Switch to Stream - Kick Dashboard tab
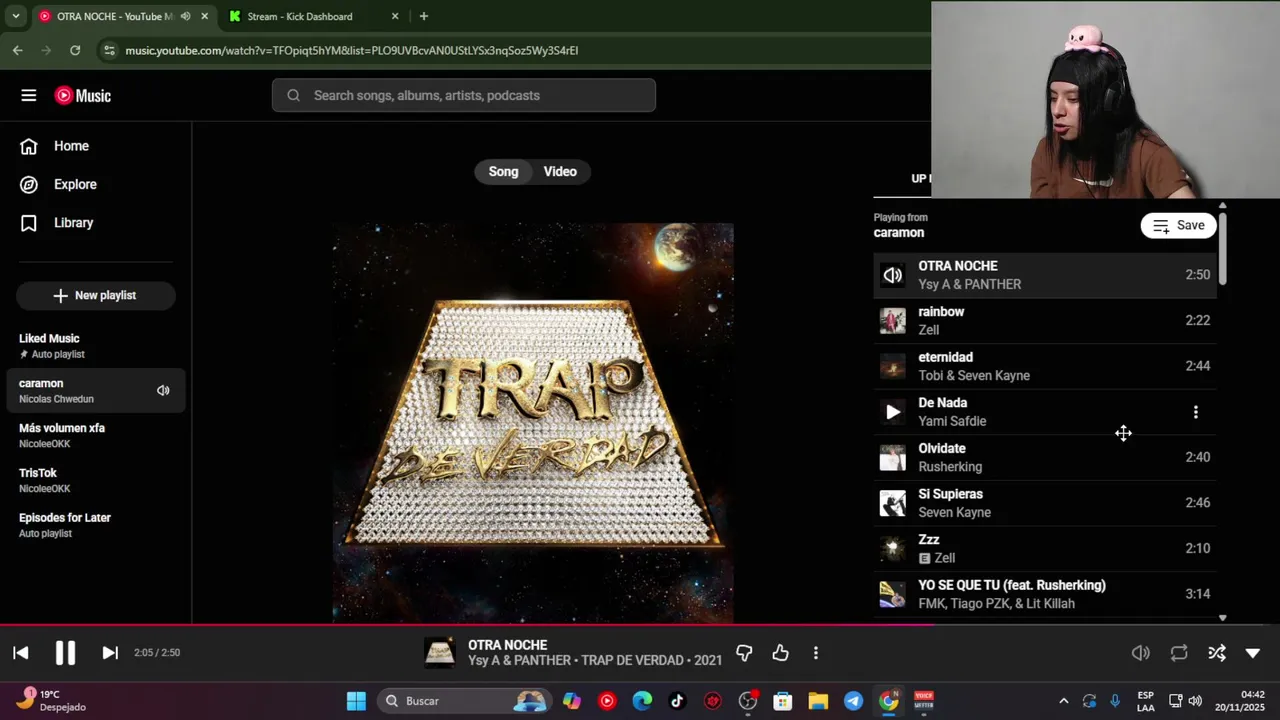Image resolution: width=1280 pixels, height=720 pixels. (312, 16)
